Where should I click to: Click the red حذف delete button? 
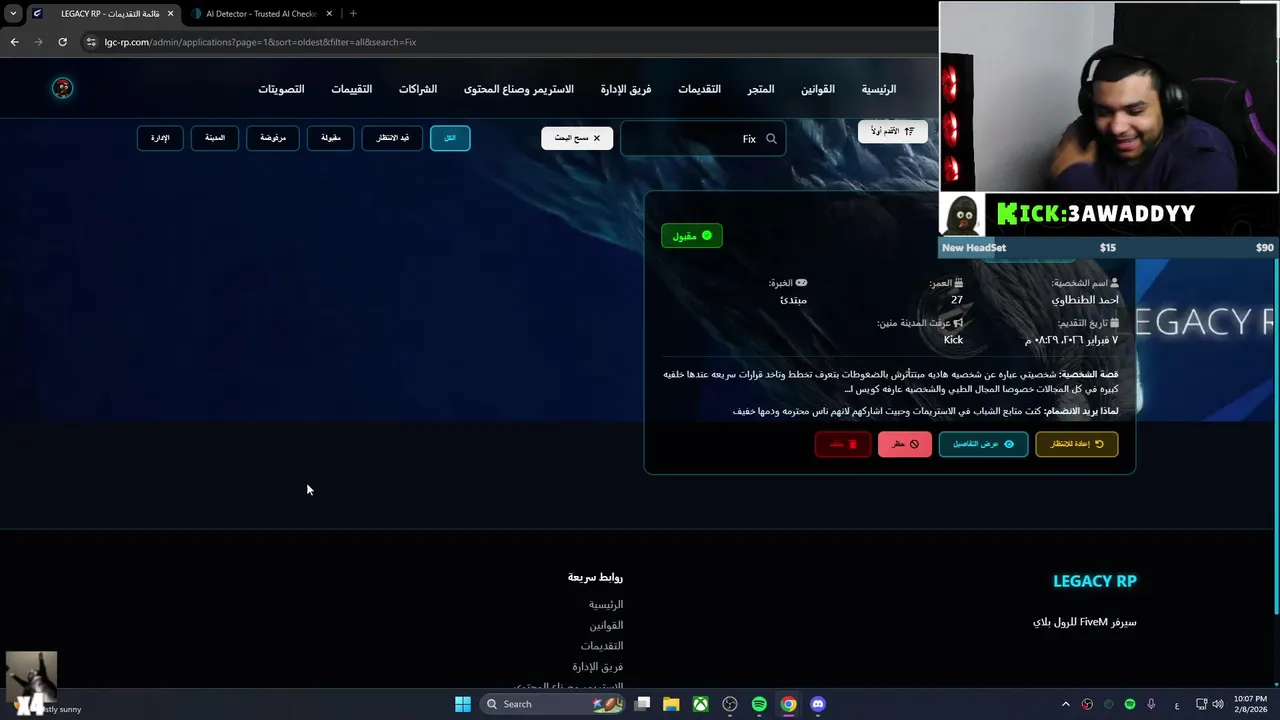tap(843, 444)
